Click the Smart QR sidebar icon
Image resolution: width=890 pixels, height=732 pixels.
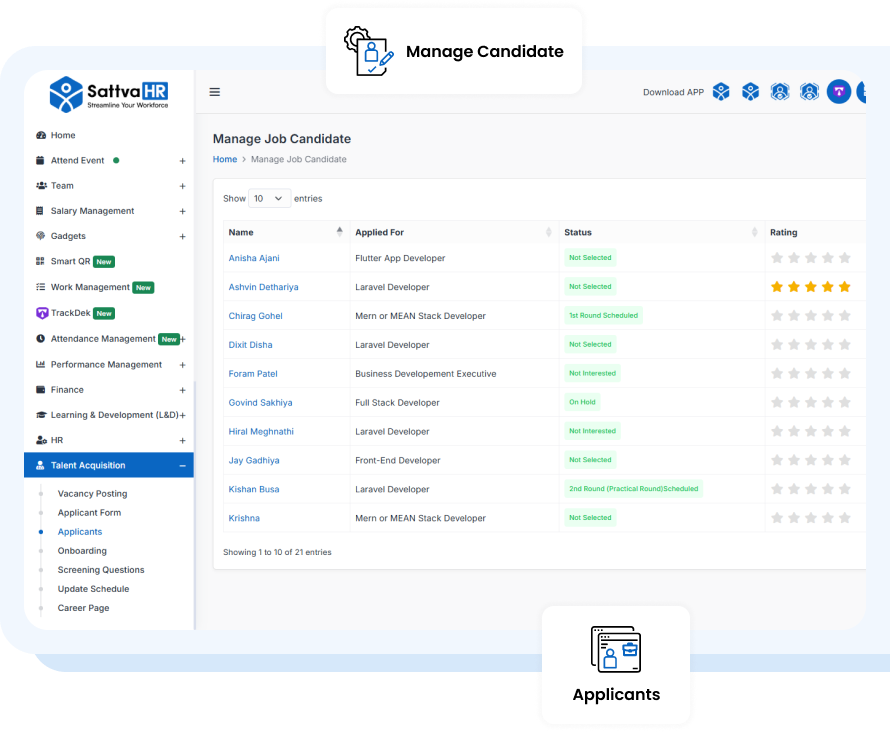pyautogui.click(x=41, y=262)
